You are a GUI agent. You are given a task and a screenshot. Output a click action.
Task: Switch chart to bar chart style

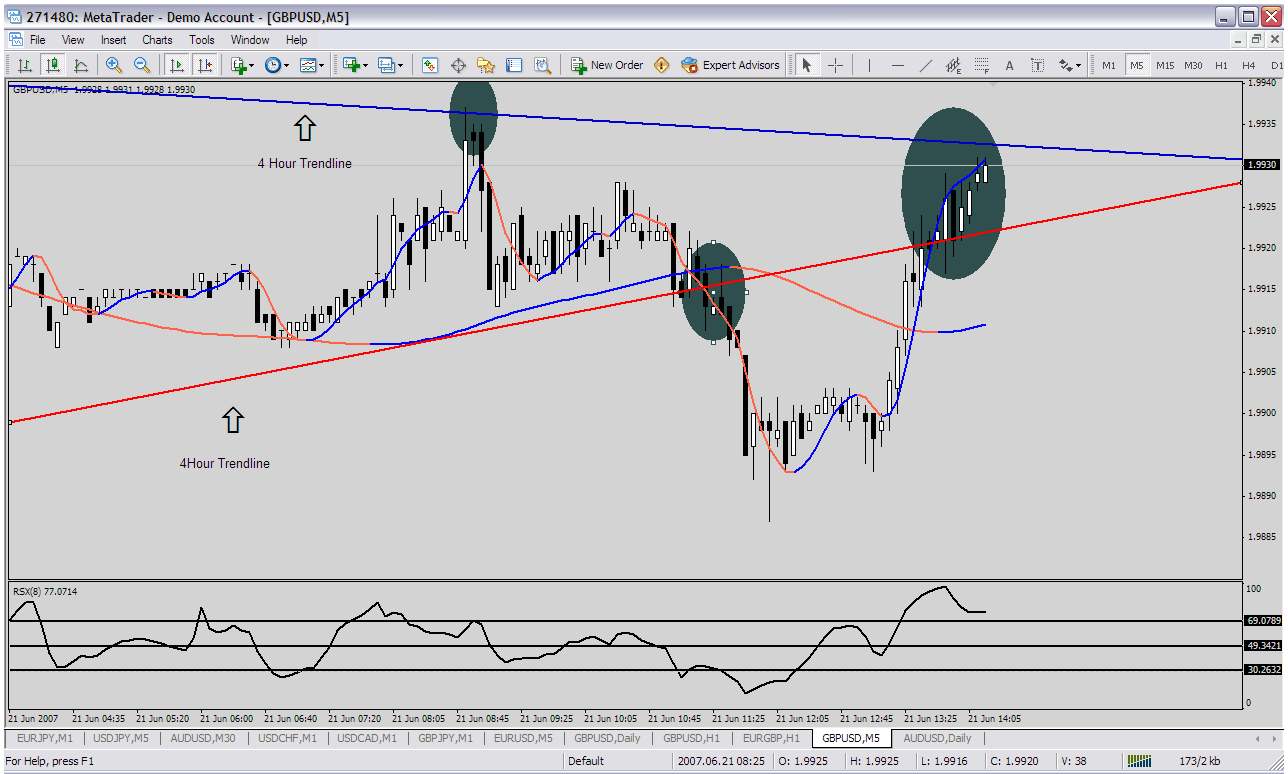click(x=25, y=65)
